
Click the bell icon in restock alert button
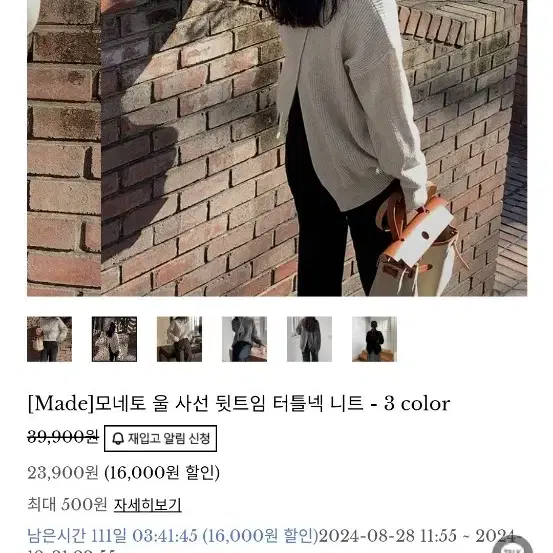point(118,438)
